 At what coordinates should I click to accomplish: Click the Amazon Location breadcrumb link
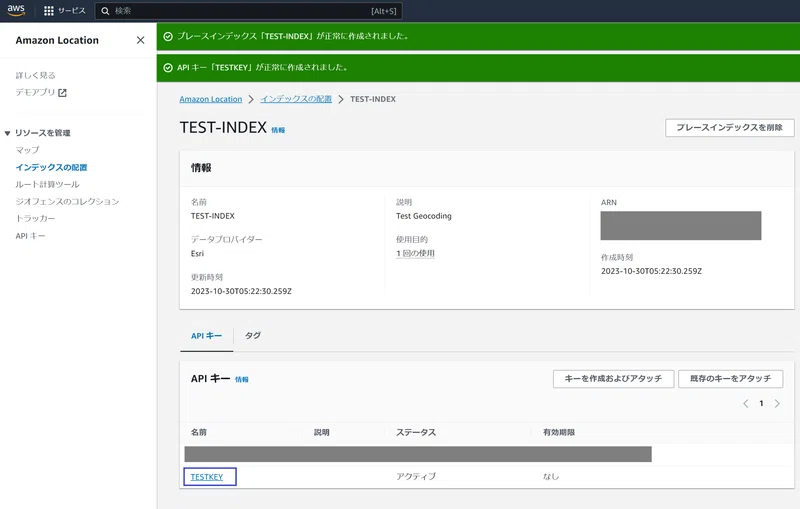point(211,99)
